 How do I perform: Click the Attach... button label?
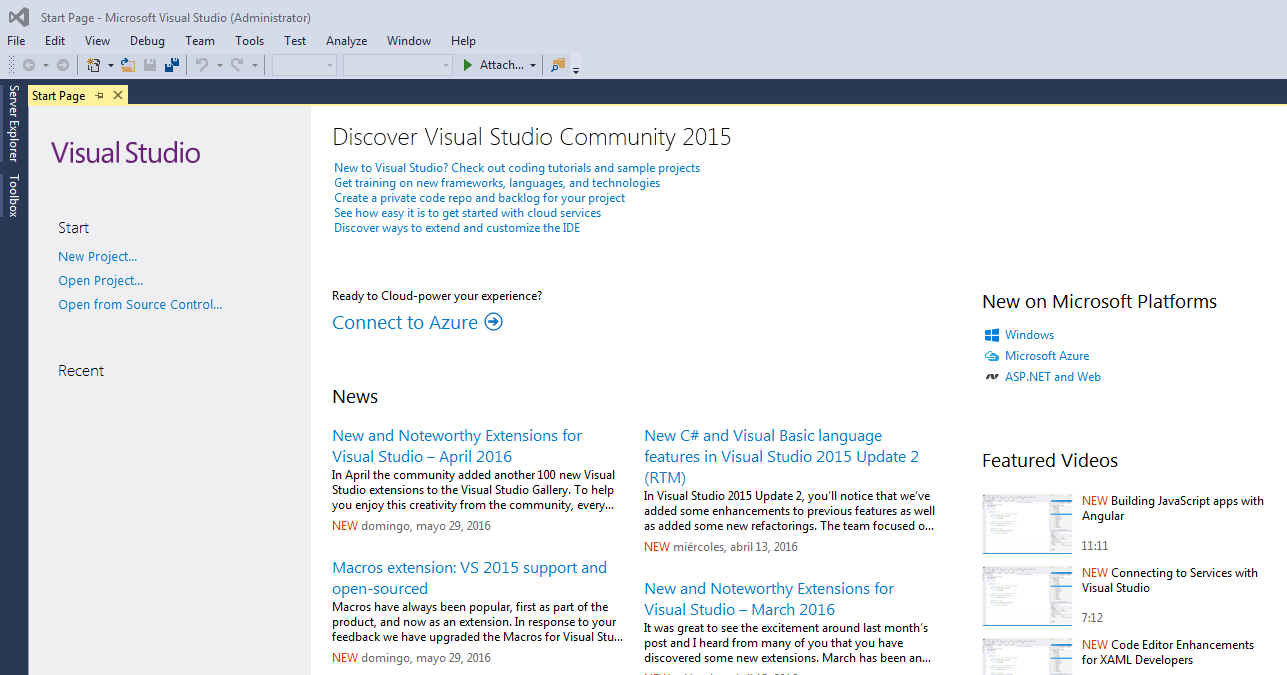coord(502,65)
